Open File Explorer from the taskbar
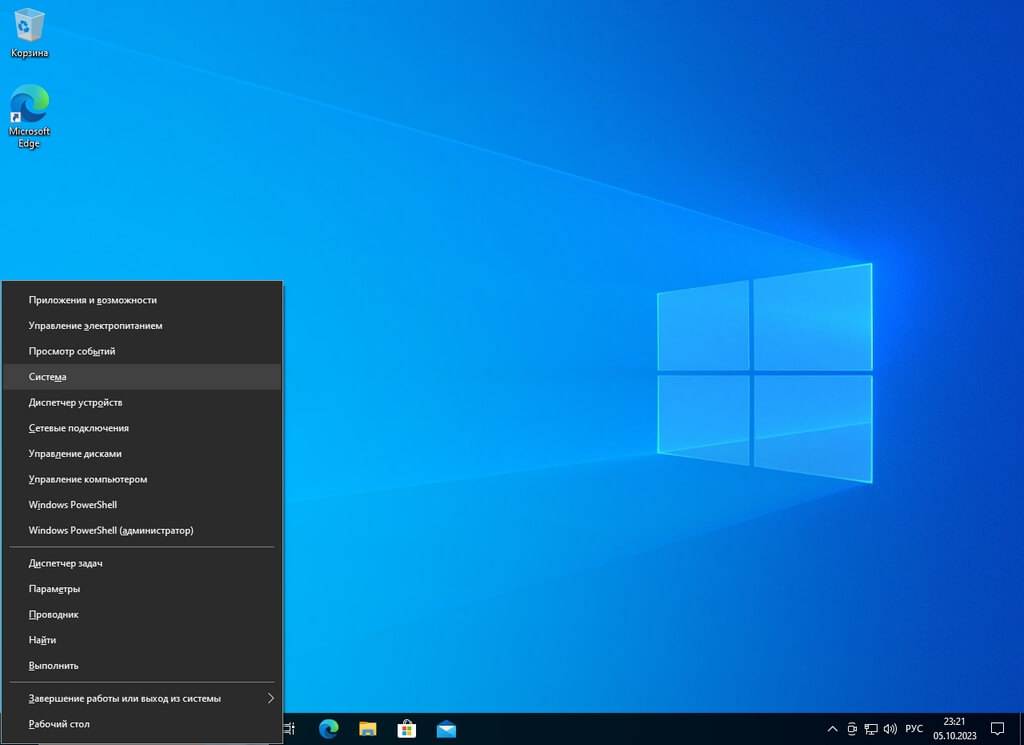 [x=368, y=729]
